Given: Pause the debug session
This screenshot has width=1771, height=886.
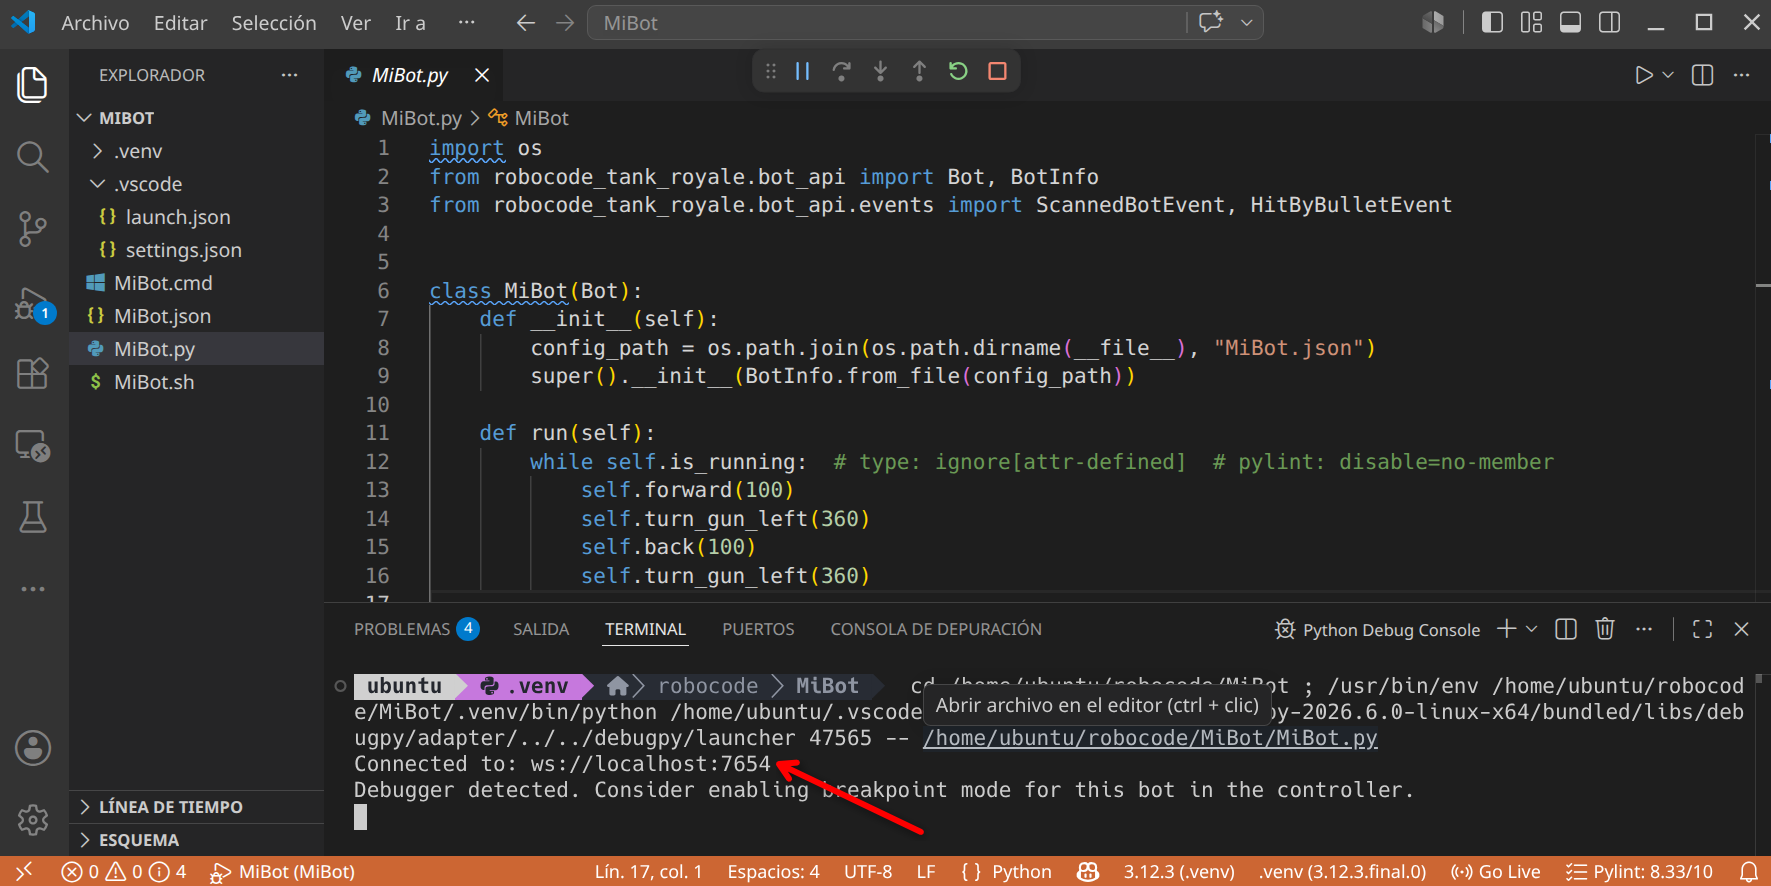Looking at the screenshot, I should pyautogui.click(x=802, y=71).
